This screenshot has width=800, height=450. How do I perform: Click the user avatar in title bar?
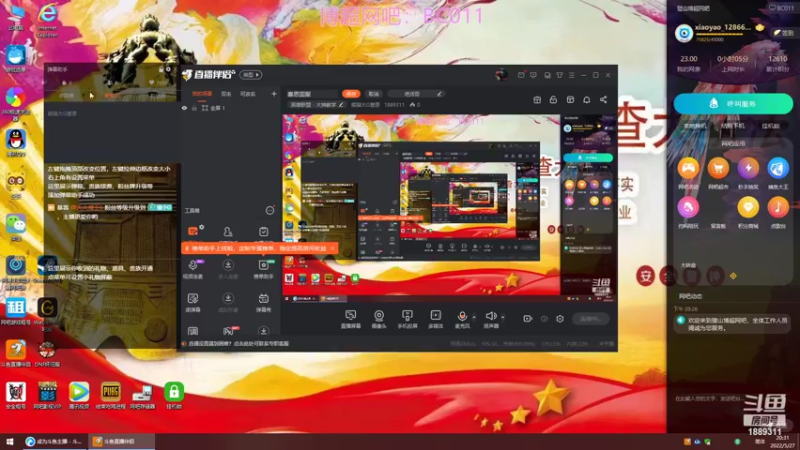click(501, 75)
